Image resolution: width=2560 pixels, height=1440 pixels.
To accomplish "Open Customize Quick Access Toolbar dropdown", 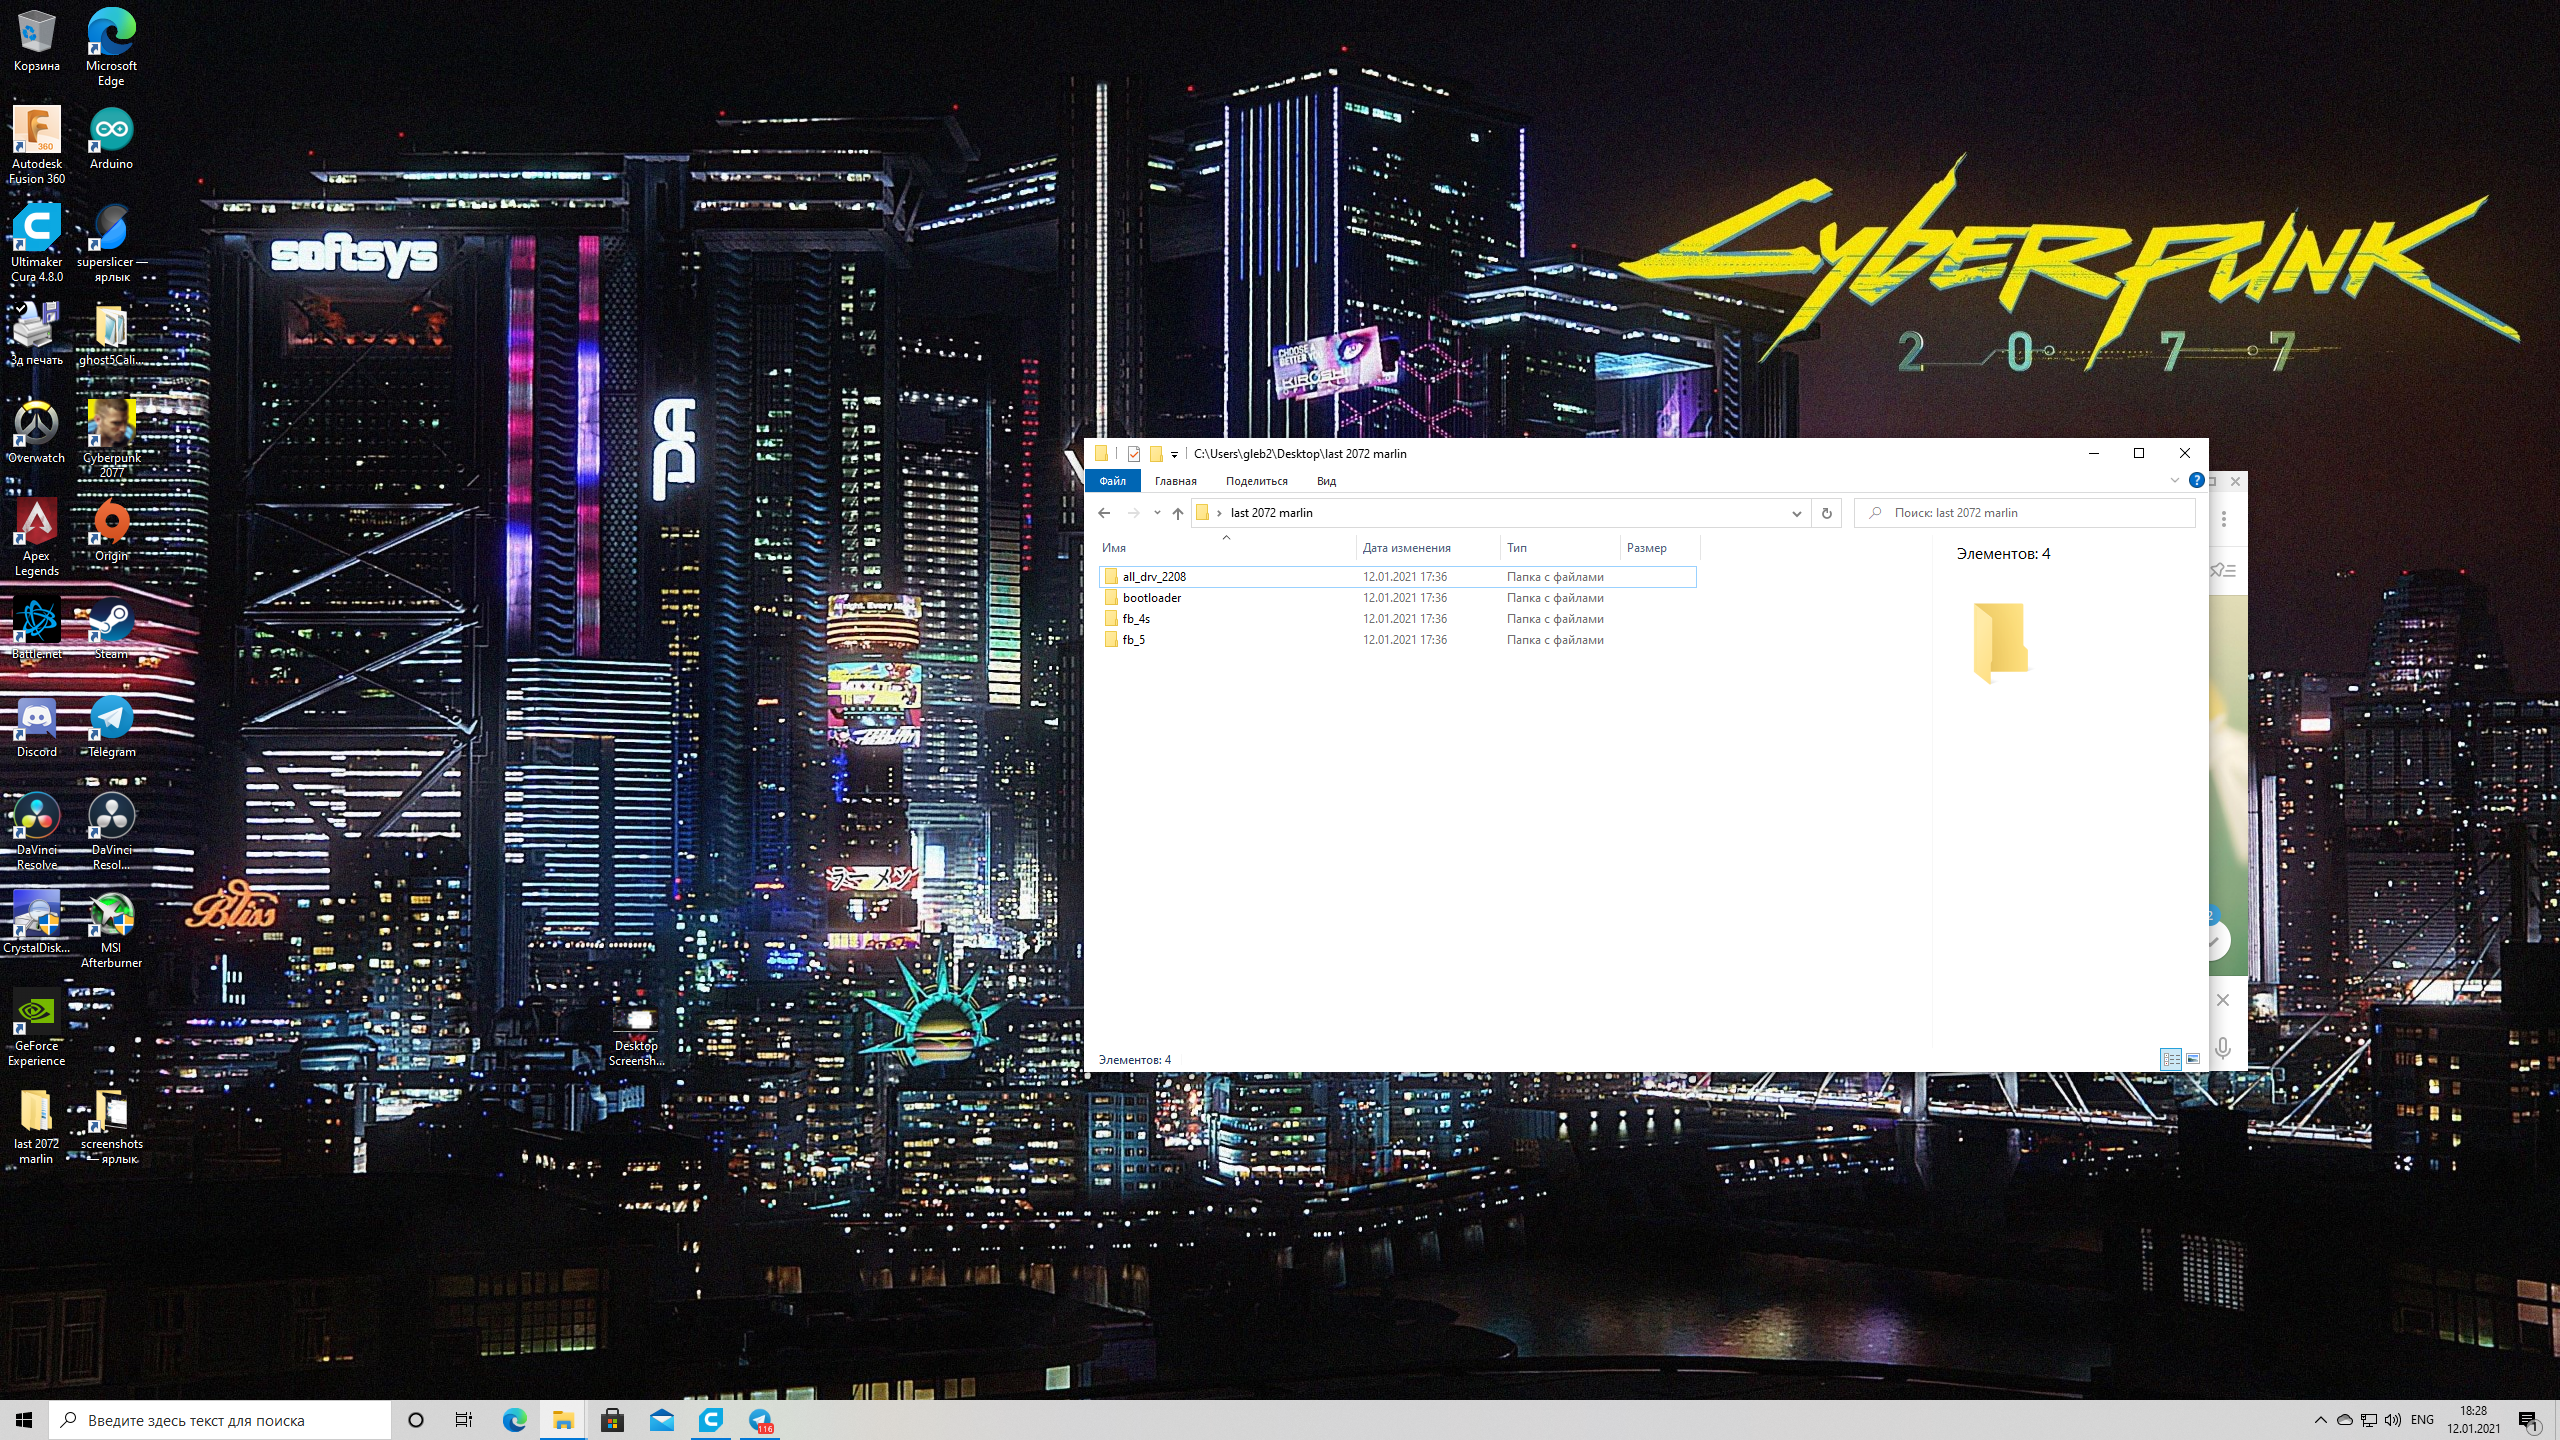I will (x=1174, y=454).
